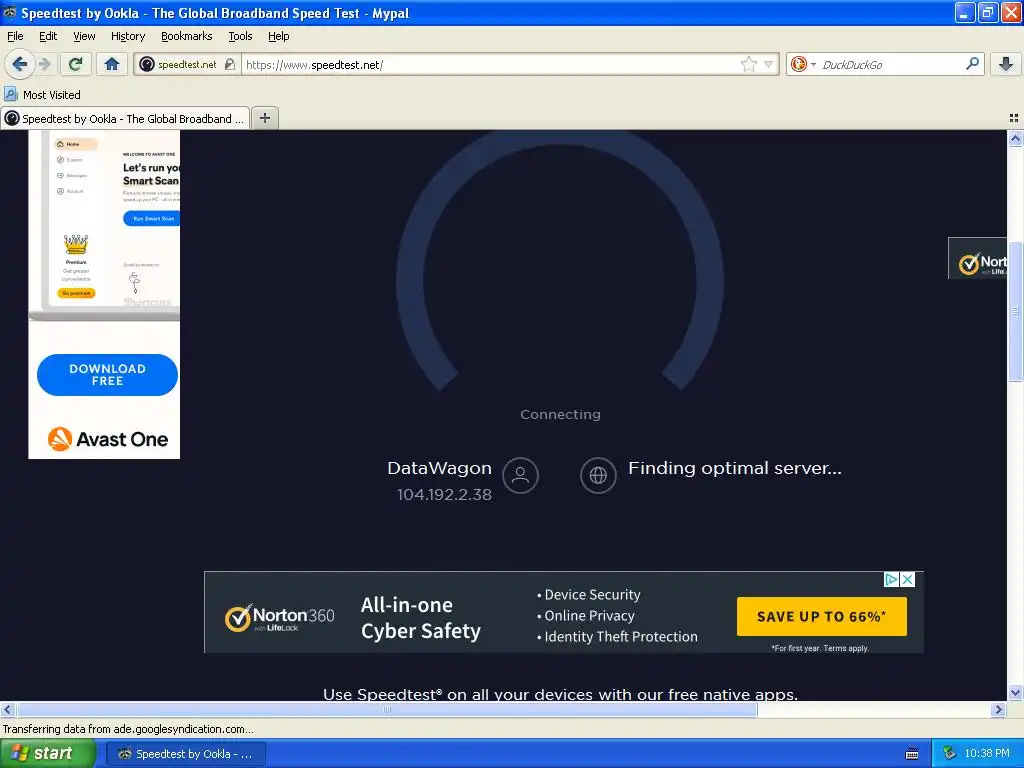Click the magnifier search icon
Image resolution: width=1024 pixels, height=768 pixels.
pos(972,63)
